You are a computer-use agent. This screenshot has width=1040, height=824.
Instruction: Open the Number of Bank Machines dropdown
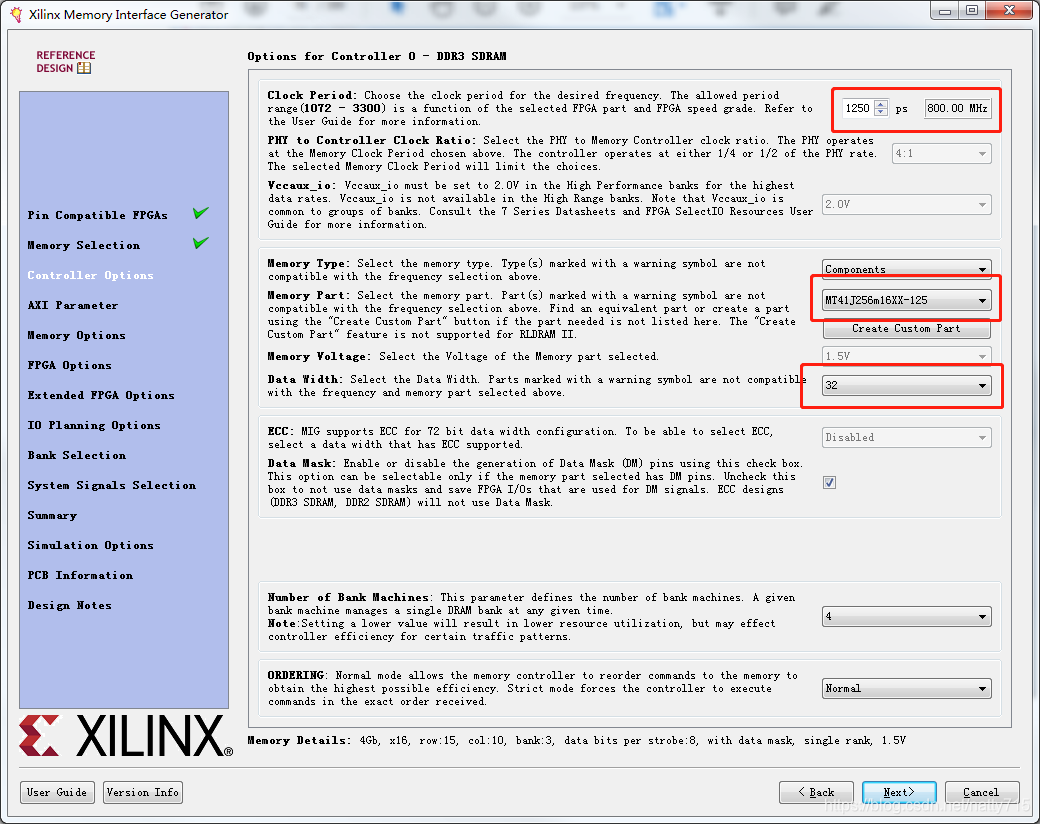907,616
